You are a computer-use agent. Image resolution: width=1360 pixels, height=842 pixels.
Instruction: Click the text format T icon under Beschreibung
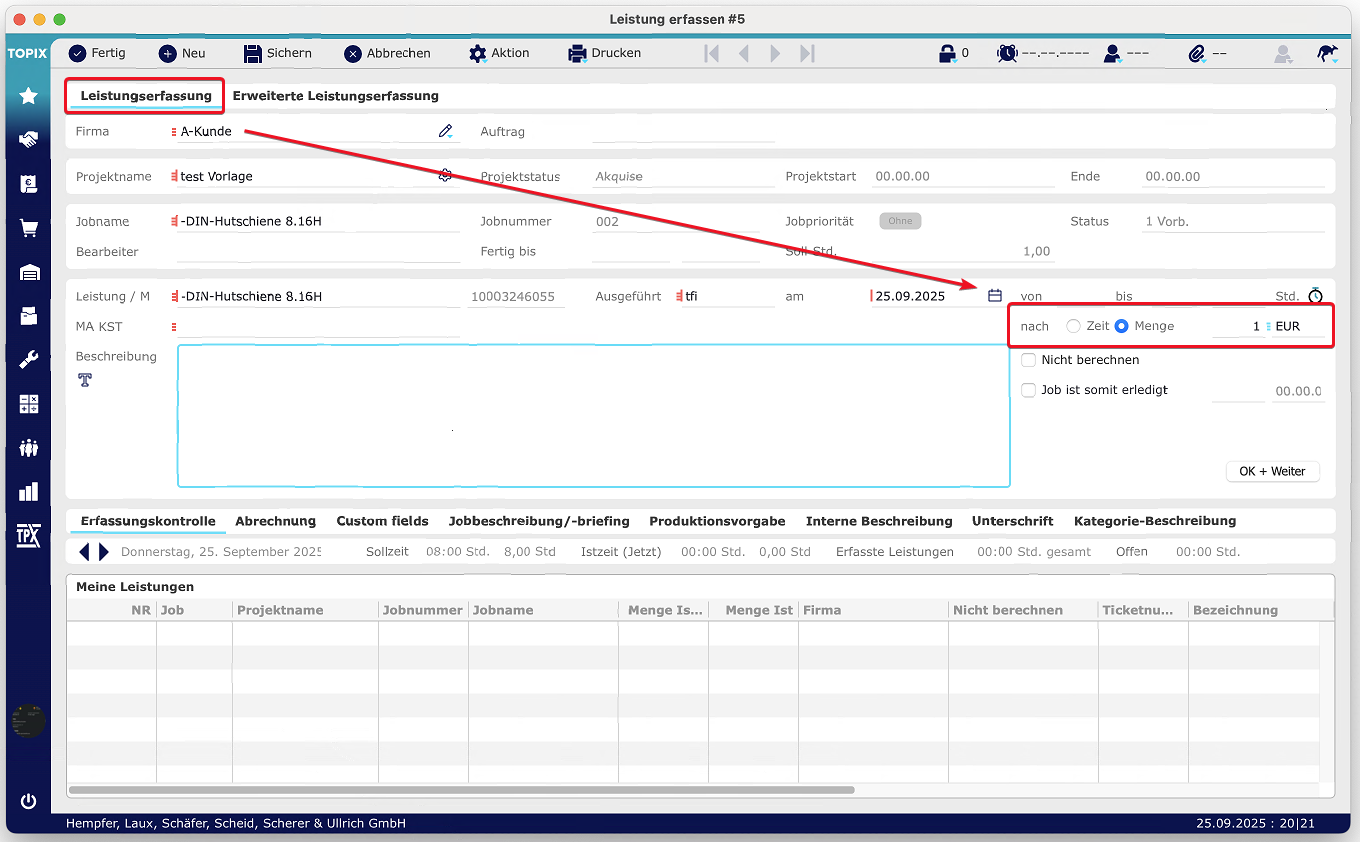pyautogui.click(x=85, y=380)
